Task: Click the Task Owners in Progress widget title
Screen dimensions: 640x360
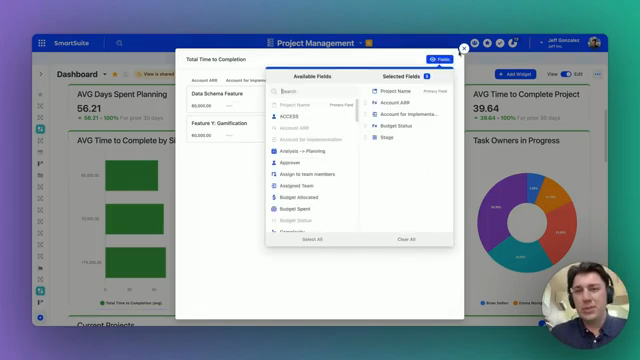Action: pos(516,140)
